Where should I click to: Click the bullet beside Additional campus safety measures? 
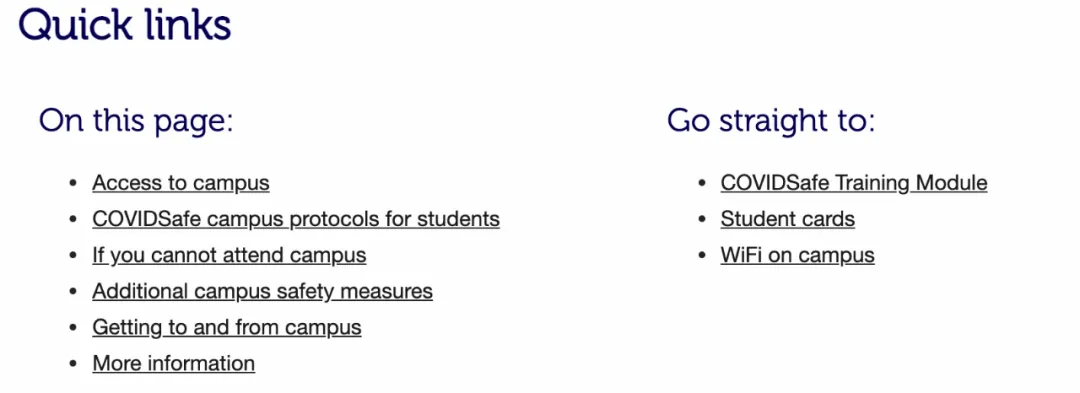click(x=74, y=292)
